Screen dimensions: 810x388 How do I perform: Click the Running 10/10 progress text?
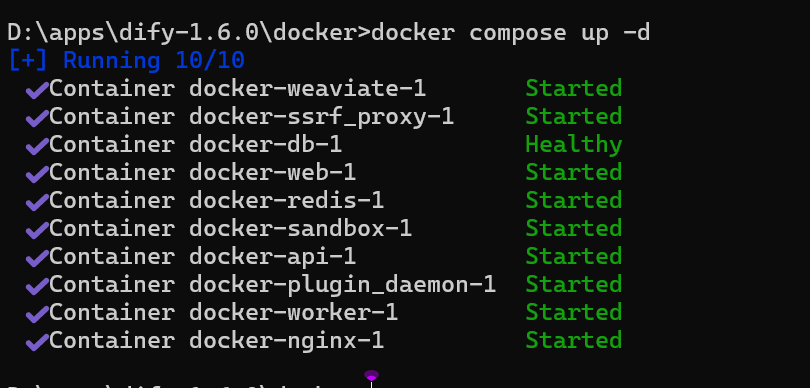(153, 60)
